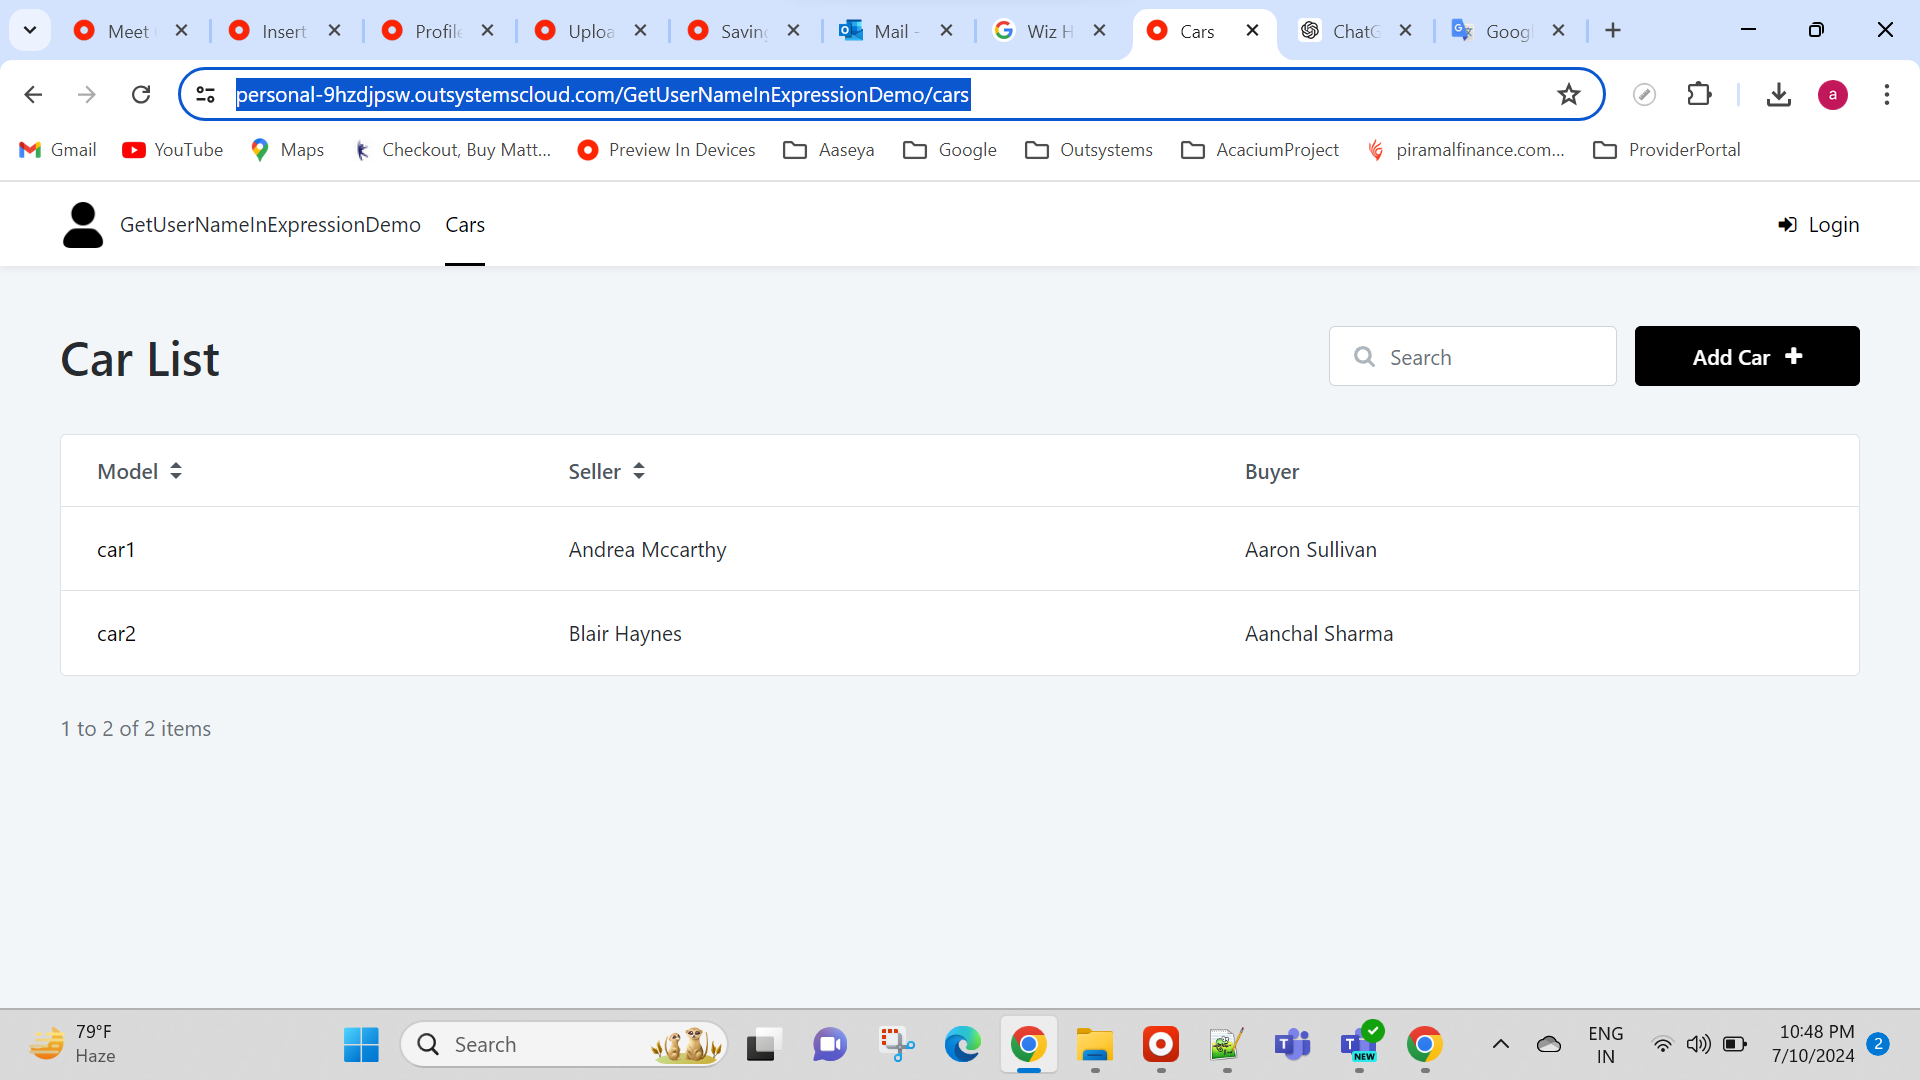Close the Cars browser tab
Viewport: 1920px width, 1080px height.
point(1252,31)
